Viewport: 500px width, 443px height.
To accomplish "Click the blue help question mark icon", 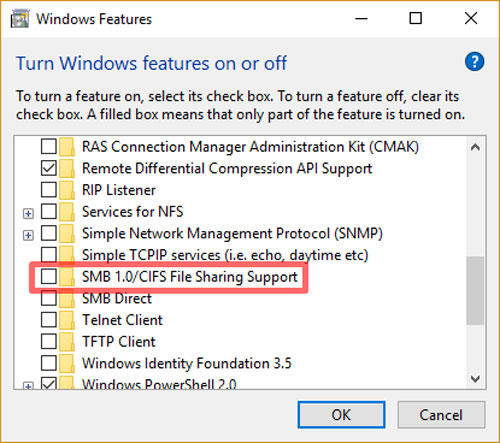I will [474, 62].
